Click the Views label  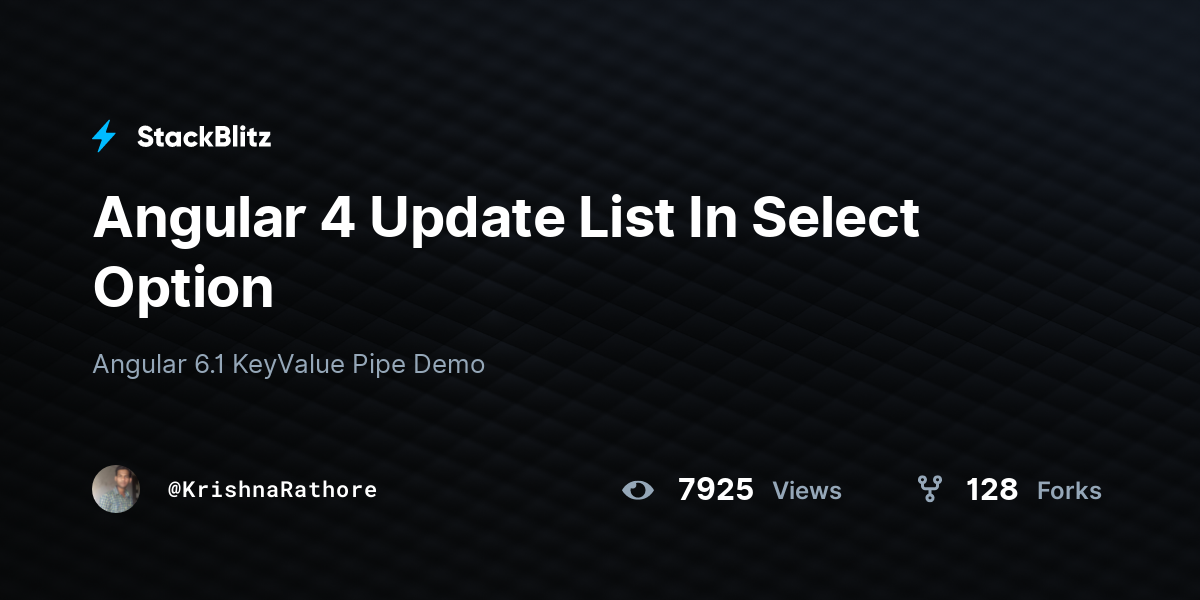(807, 491)
